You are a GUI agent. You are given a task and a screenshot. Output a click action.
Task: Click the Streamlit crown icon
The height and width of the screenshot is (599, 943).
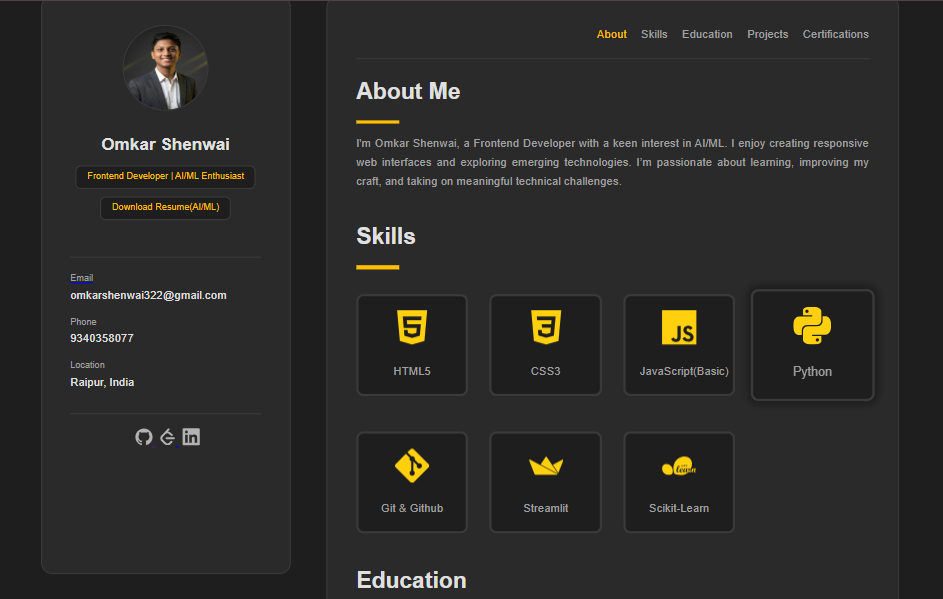(545, 466)
